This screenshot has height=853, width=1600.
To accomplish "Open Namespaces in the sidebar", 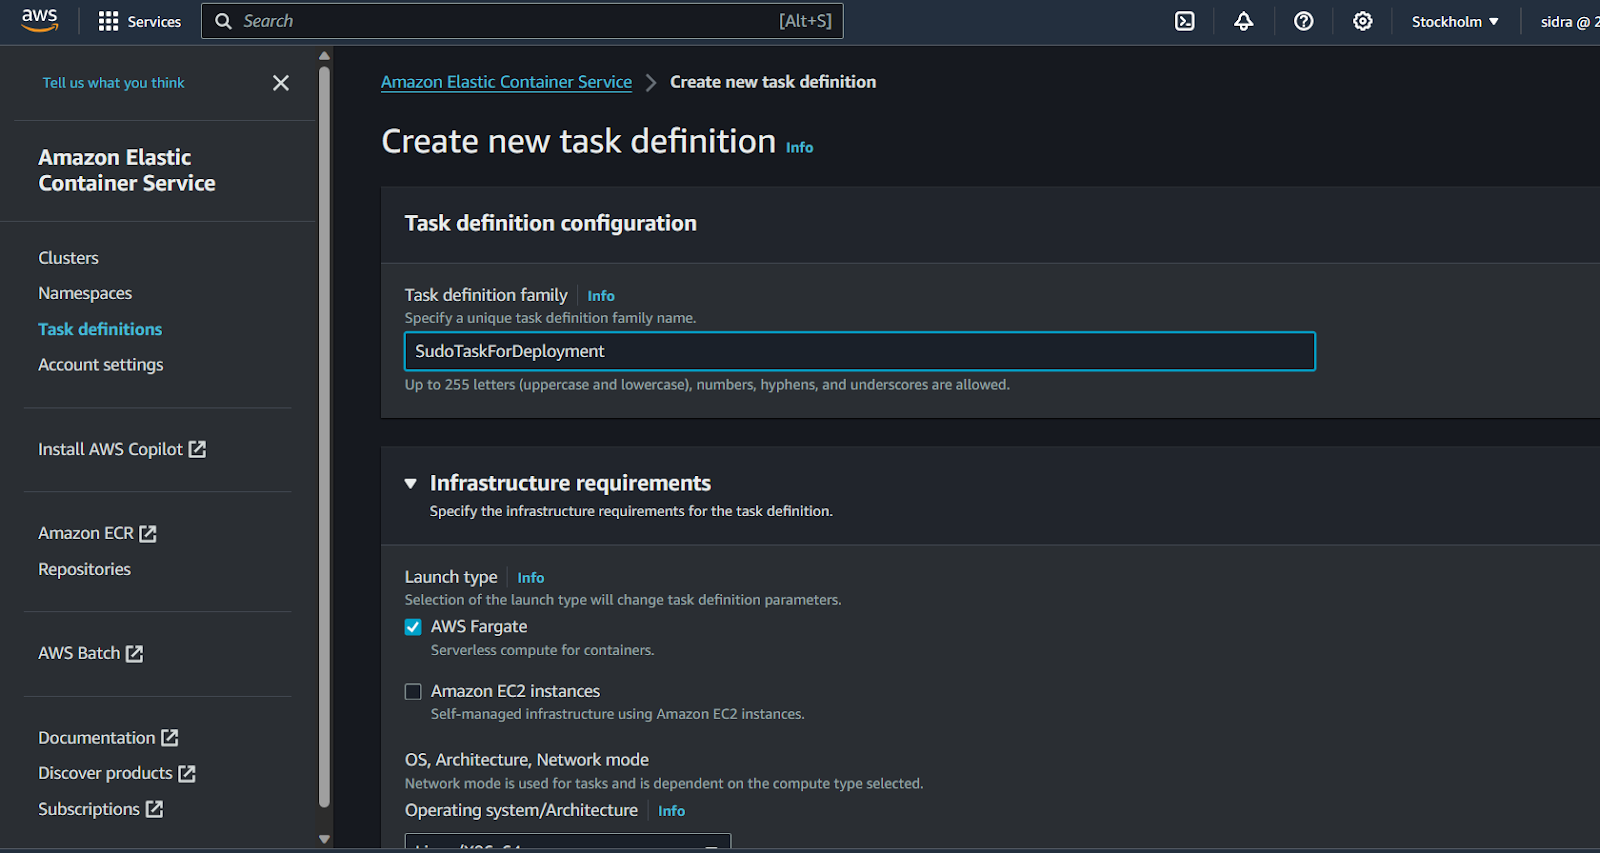I will 85,293.
